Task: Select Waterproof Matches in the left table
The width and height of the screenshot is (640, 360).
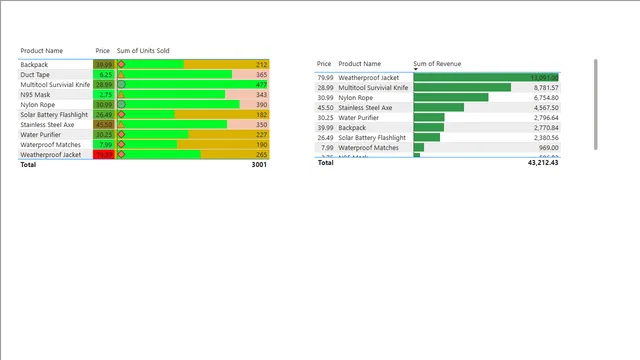Action: [x=51, y=144]
